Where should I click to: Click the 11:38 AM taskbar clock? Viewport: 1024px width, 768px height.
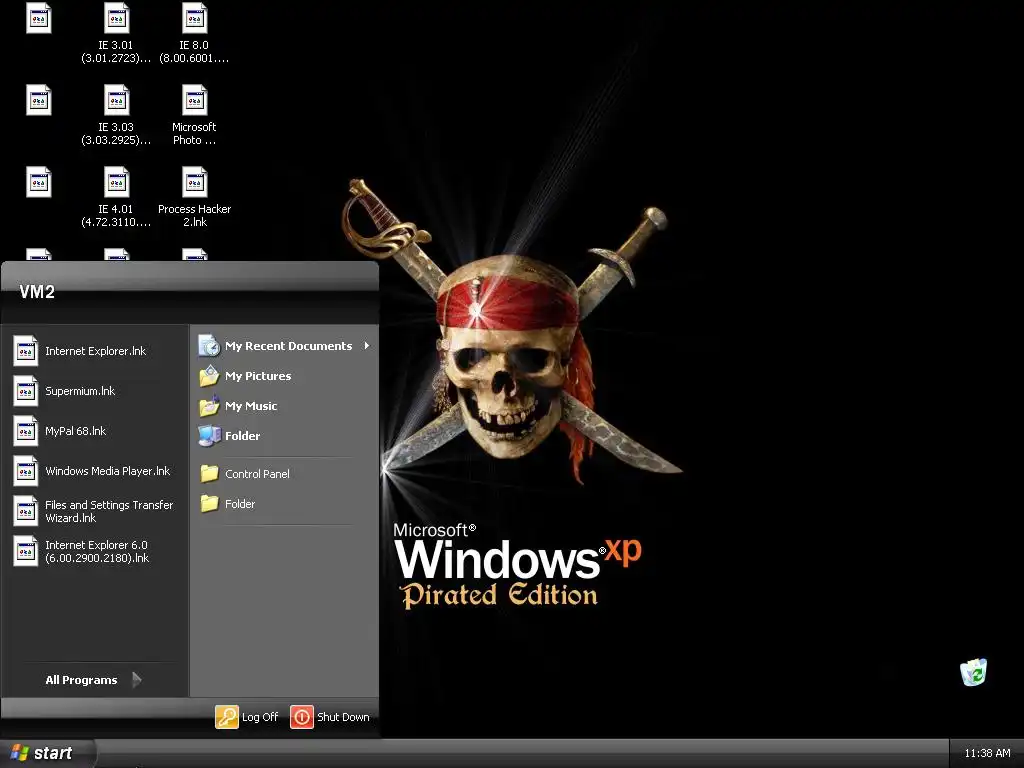point(987,753)
